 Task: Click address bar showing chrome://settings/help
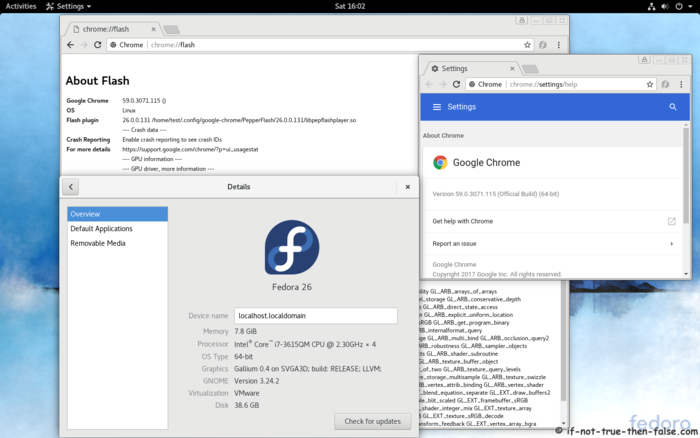(561, 84)
